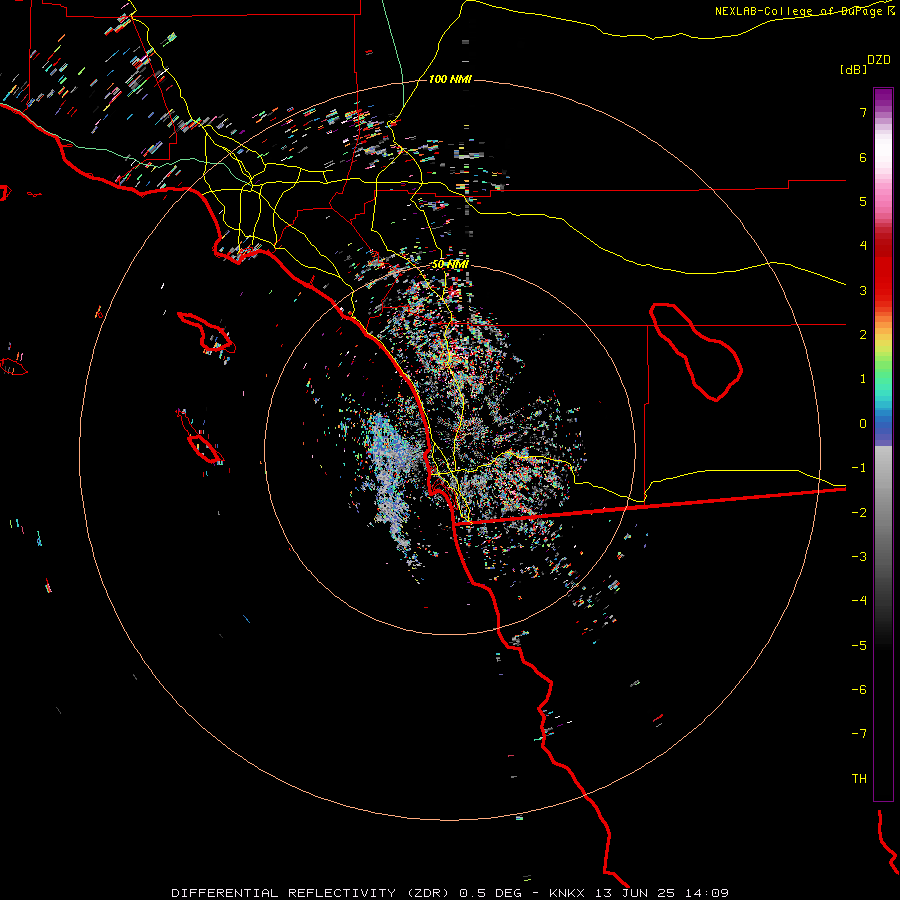Image resolution: width=900 pixels, height=900 pixels.
Task: Click the color scale value -5
Action: pyautogui.click(x=859, y=646)
